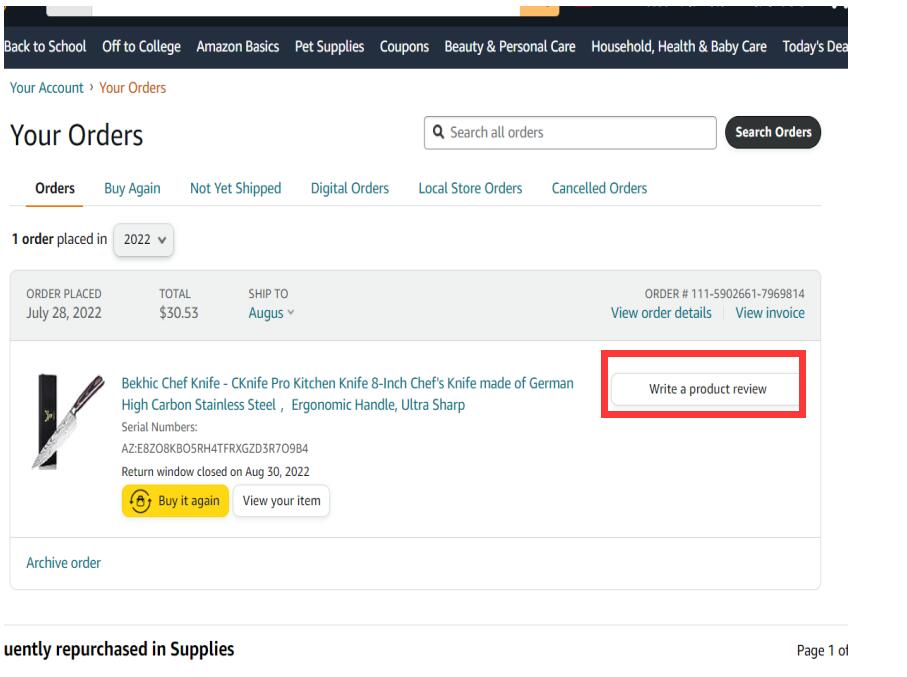This screenshot has width=907, height=677.
Task: Open Beauty & Personal Care nav link
Action: [x=510, y=46]
